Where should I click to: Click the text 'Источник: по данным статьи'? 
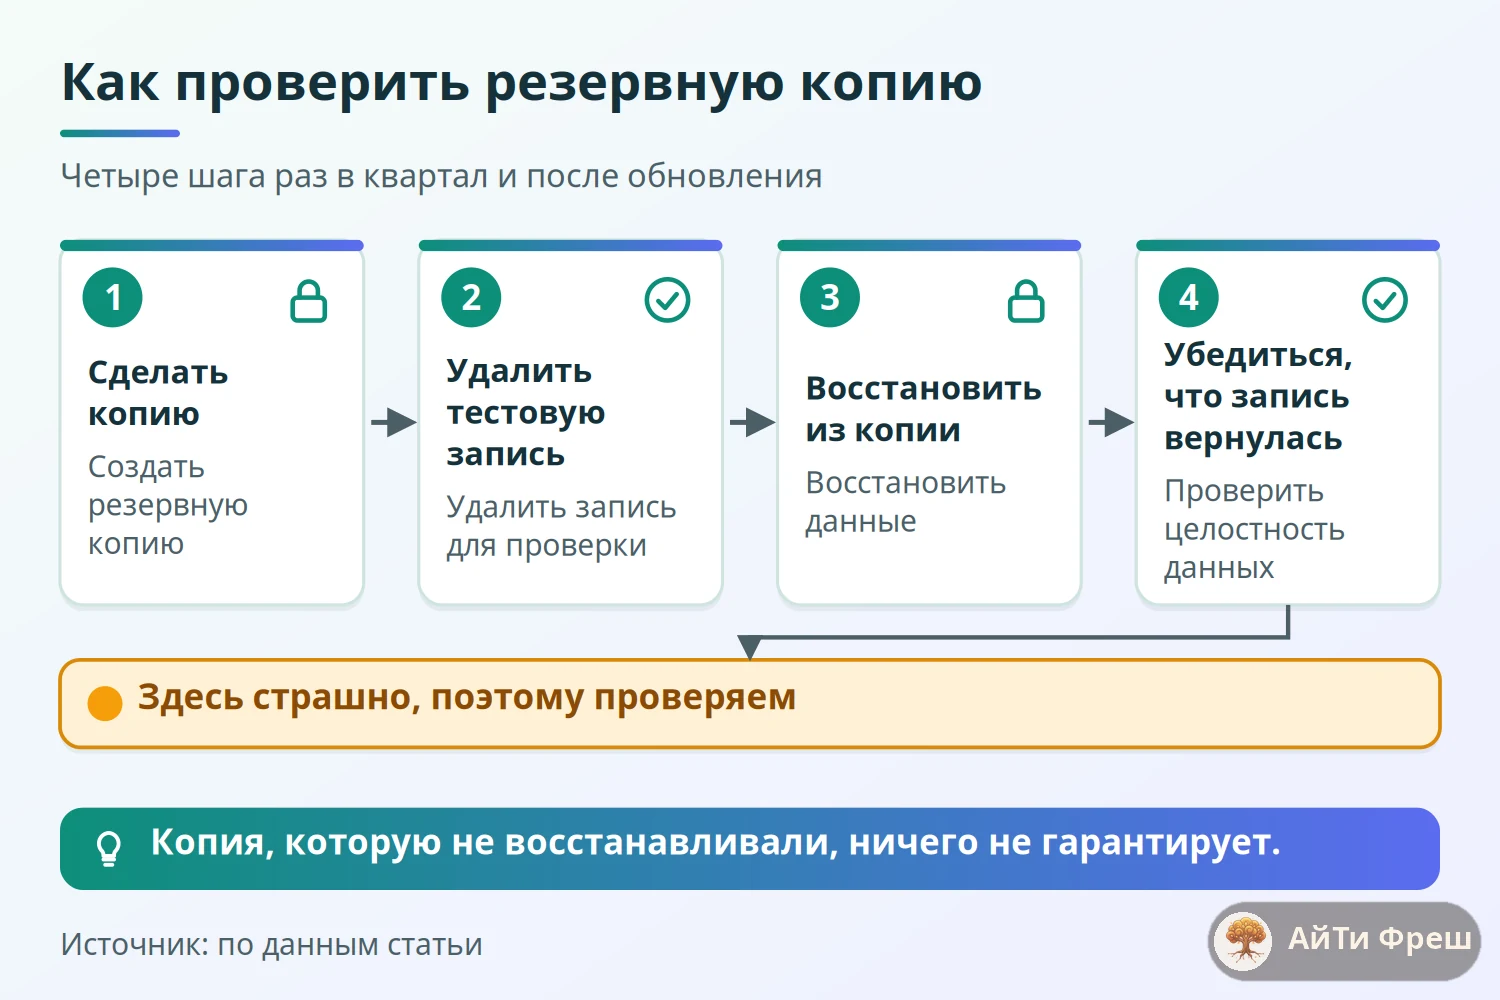(272, 944)
